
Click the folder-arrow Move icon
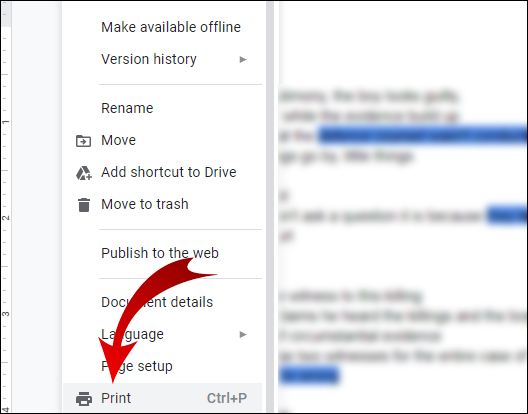(x=83, y=141)
